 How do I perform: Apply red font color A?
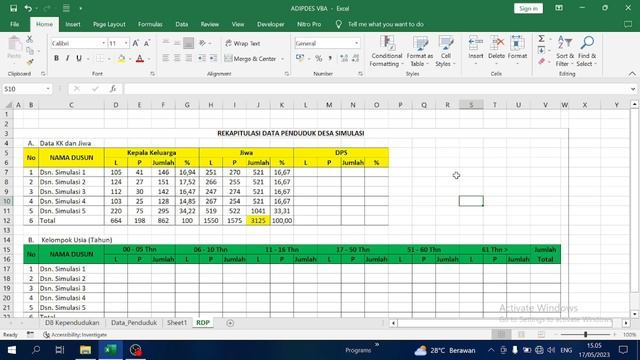(x=140, y=59)
